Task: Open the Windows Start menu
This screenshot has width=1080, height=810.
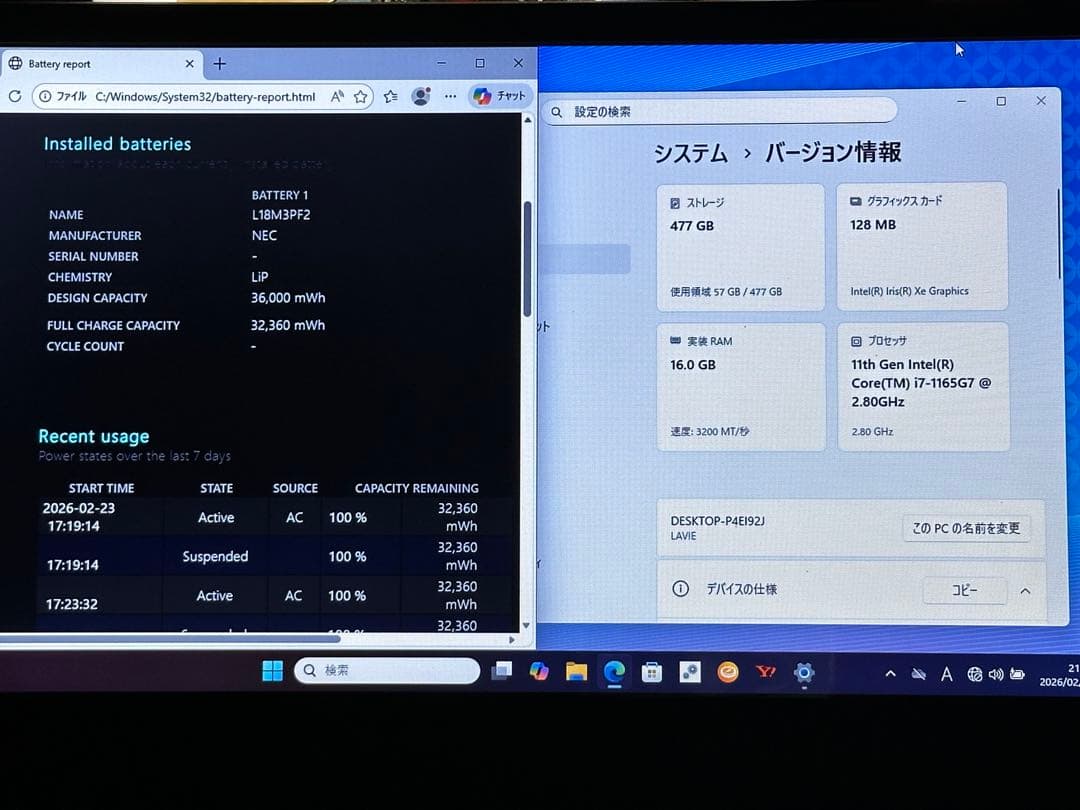Action: click(x=272, y=670)
